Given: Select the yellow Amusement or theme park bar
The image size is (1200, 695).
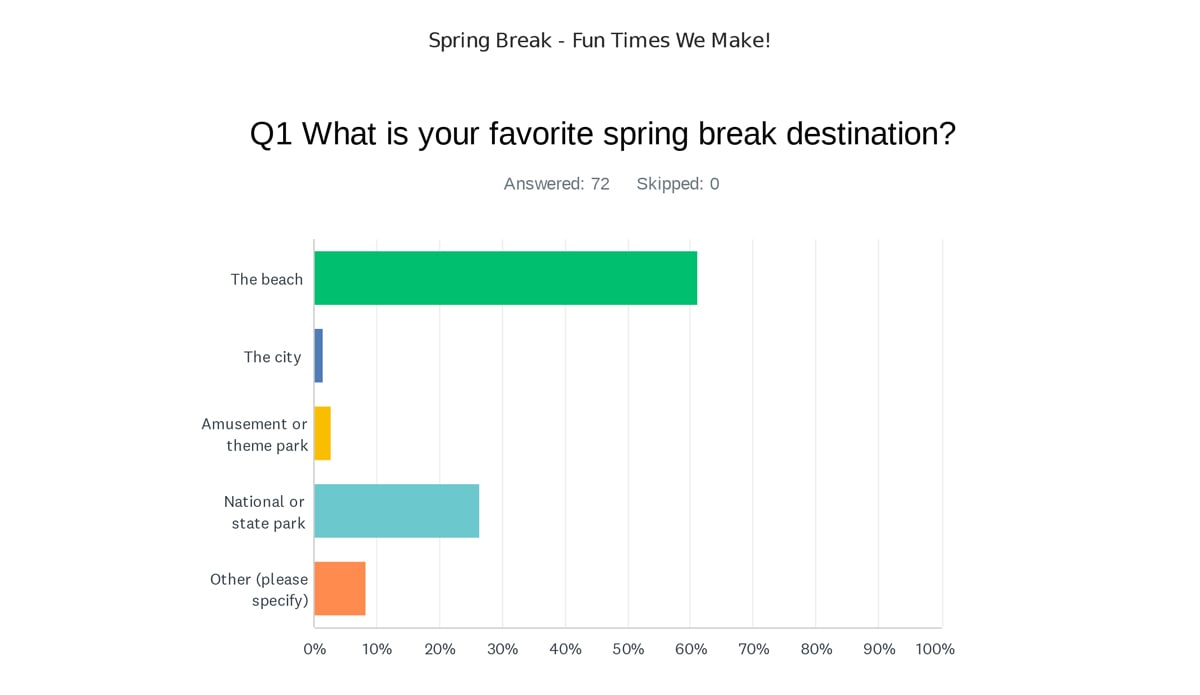Looking at the screenshot, I should [323, 433].
